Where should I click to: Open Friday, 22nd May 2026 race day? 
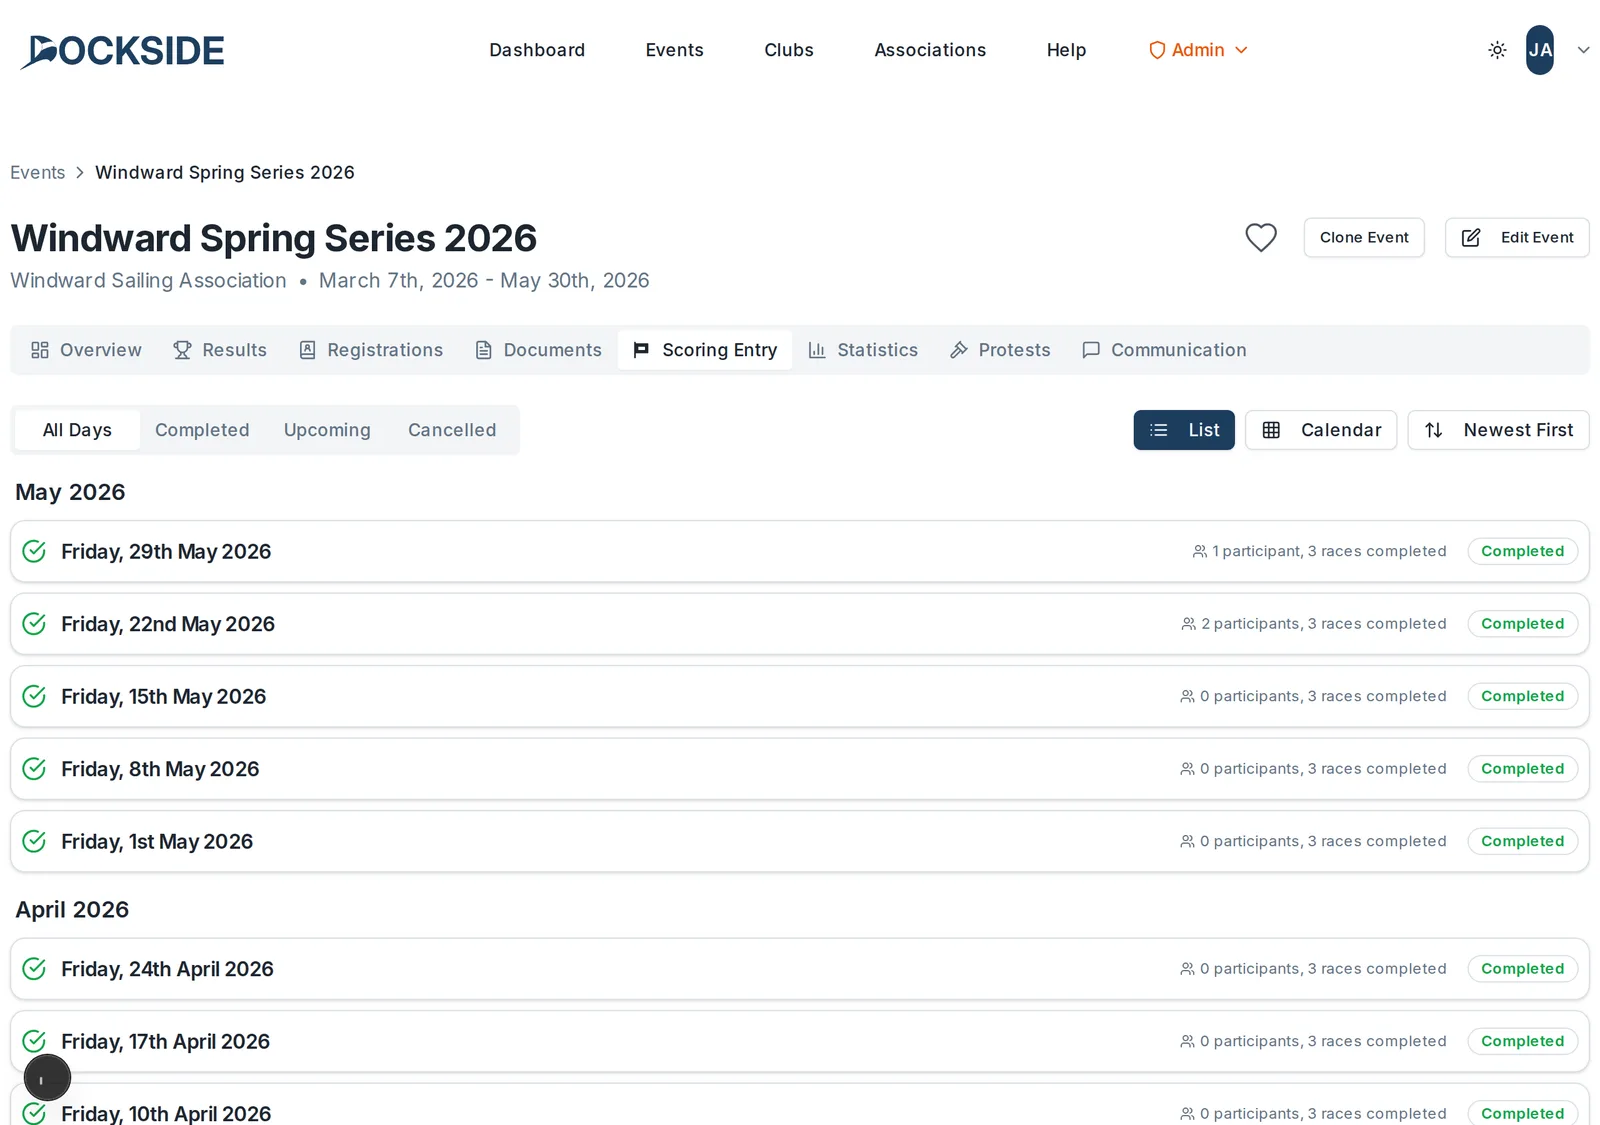800,624
